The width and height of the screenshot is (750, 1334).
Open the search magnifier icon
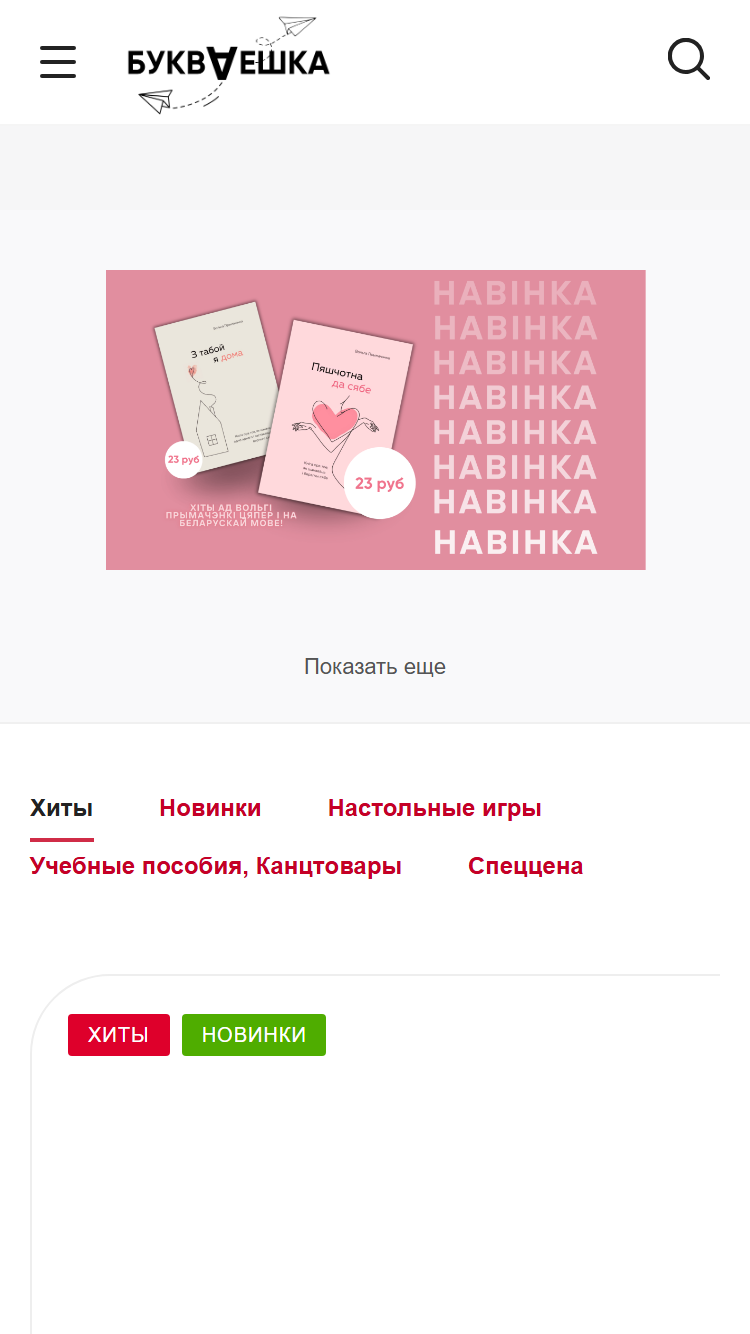[x=689, y=60]
